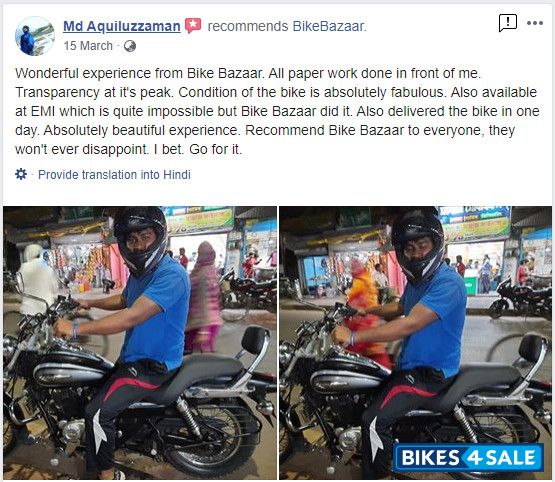
Task: Click the backrest in the right photo
Action: (x=532, y=349)
